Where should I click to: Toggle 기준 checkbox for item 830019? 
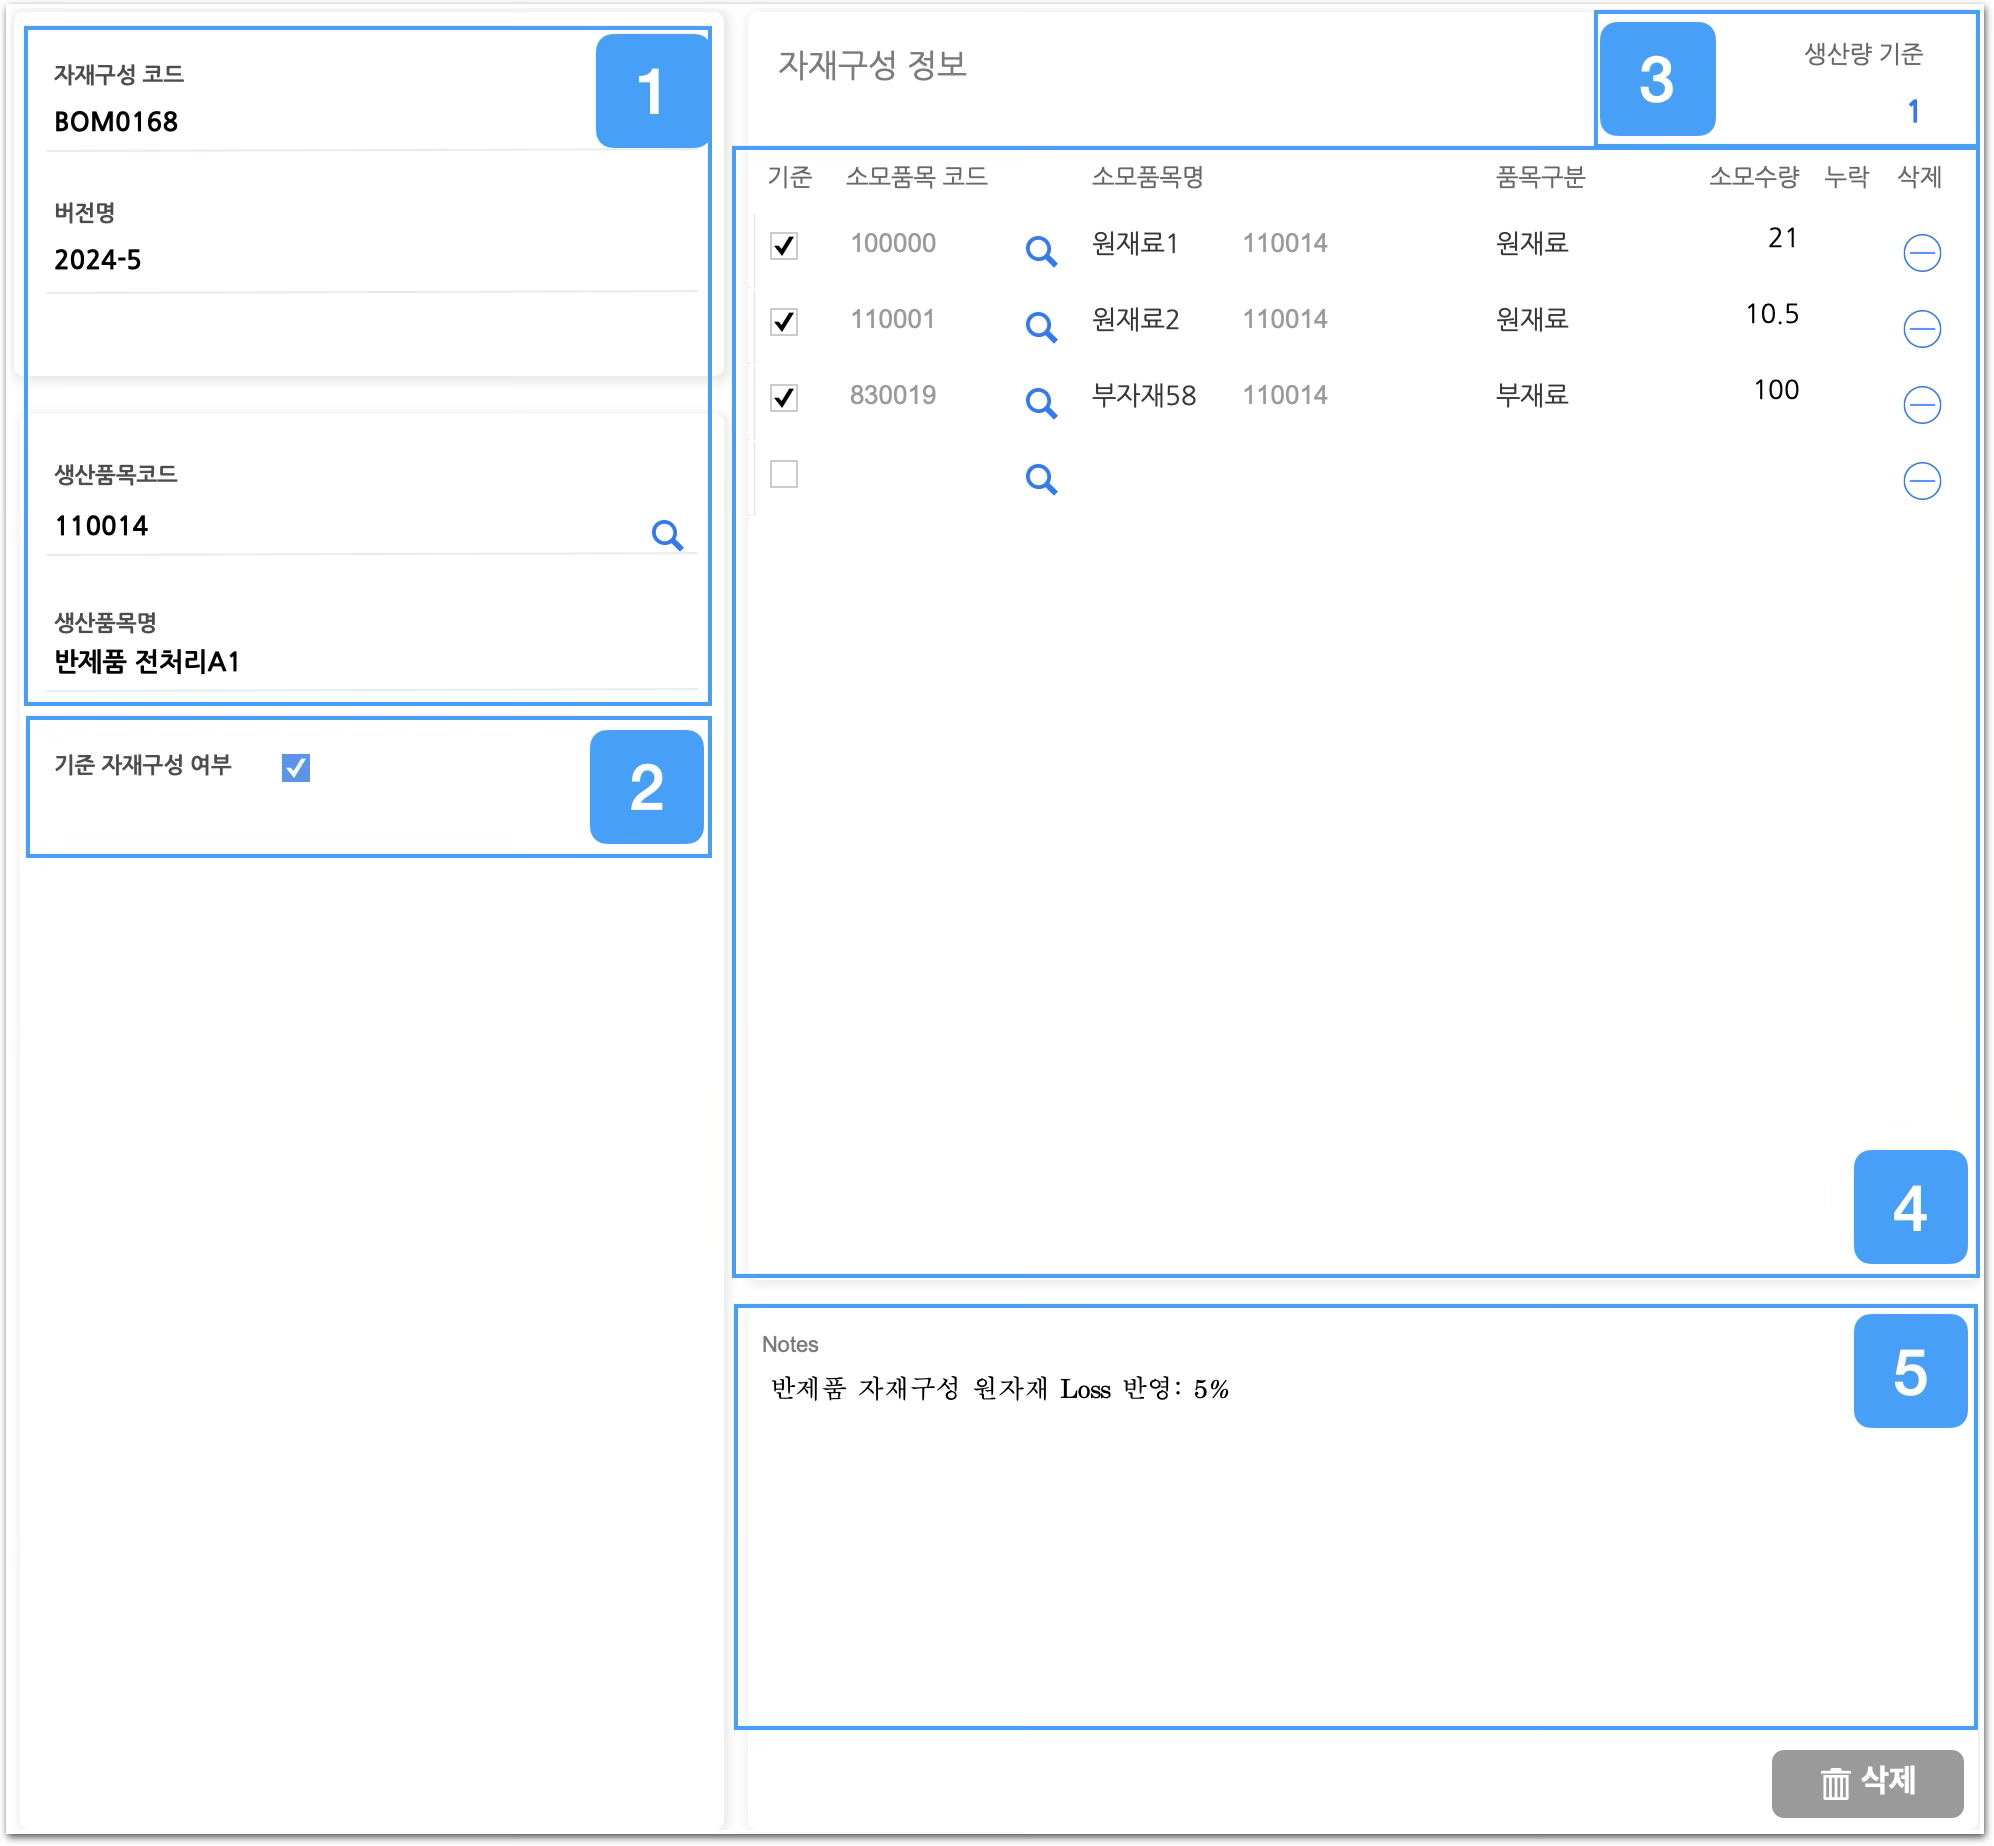[x=784, y=398]
